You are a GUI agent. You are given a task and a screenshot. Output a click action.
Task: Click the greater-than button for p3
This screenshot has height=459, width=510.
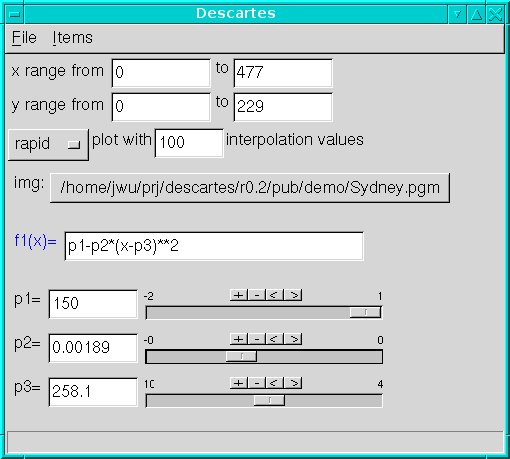(293, 383)
